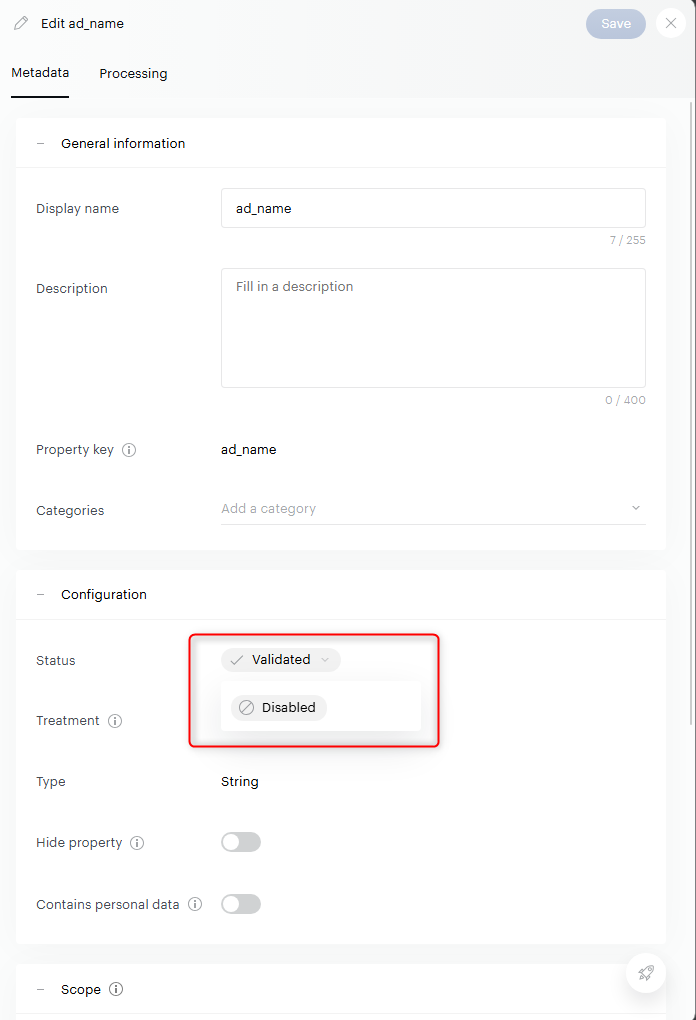The image size is (696, 1020).
Task: Click info icon beside Hide property
Action: (137, 843)
